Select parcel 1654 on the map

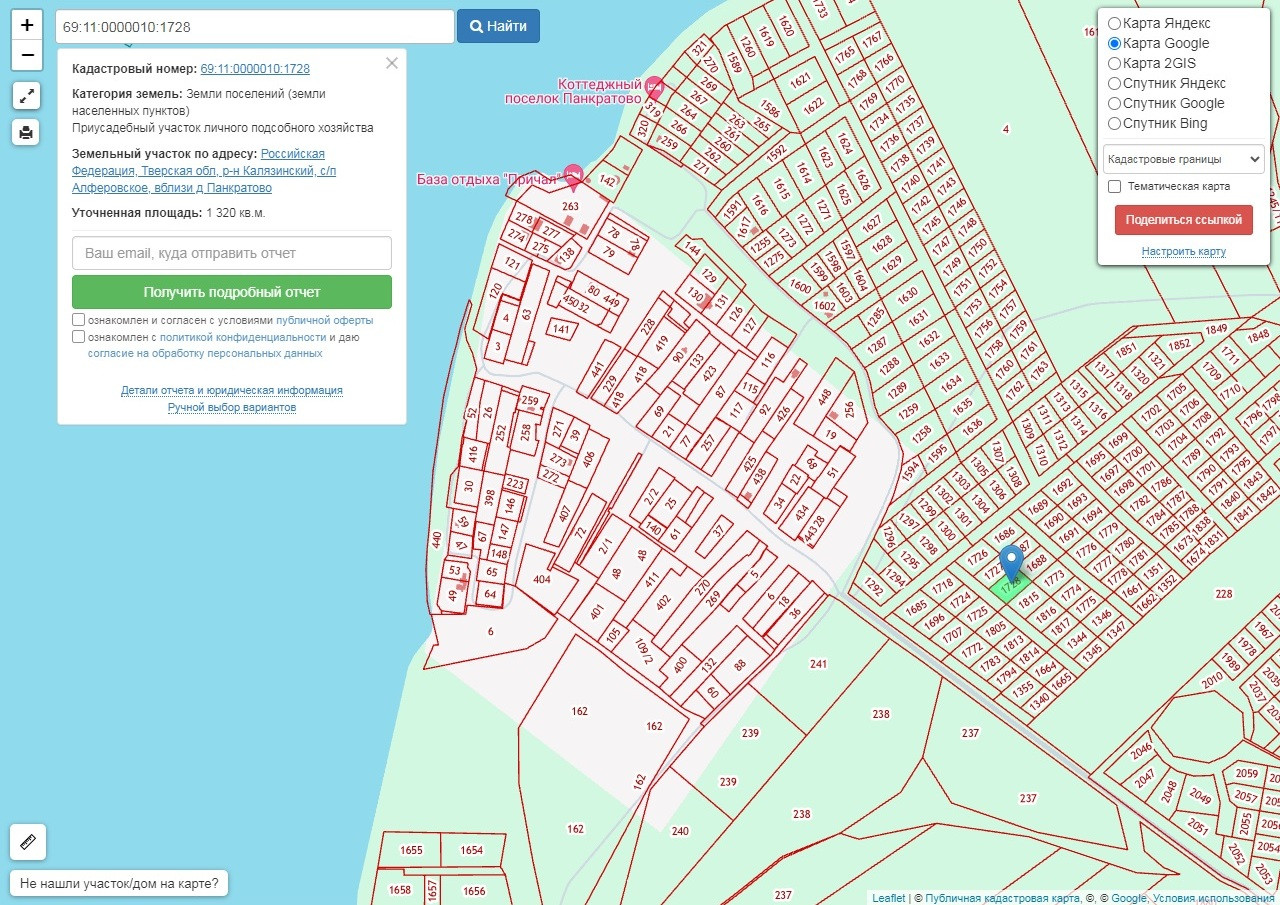[x=472, y=851]
